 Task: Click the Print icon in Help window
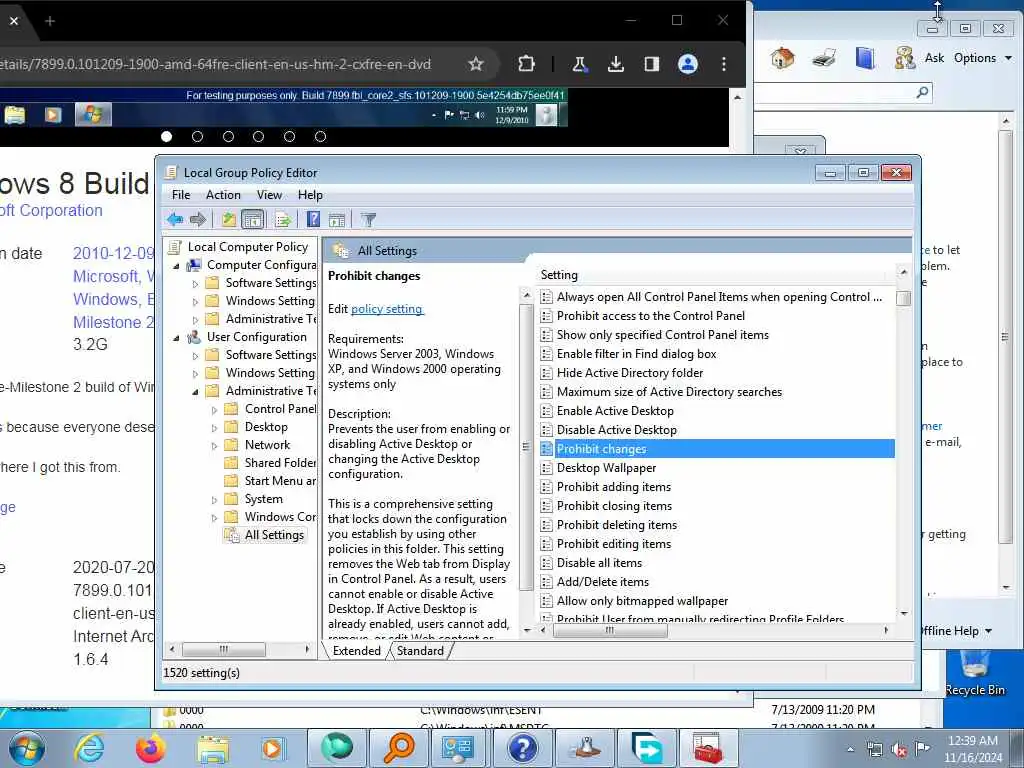tap(824, 59)
